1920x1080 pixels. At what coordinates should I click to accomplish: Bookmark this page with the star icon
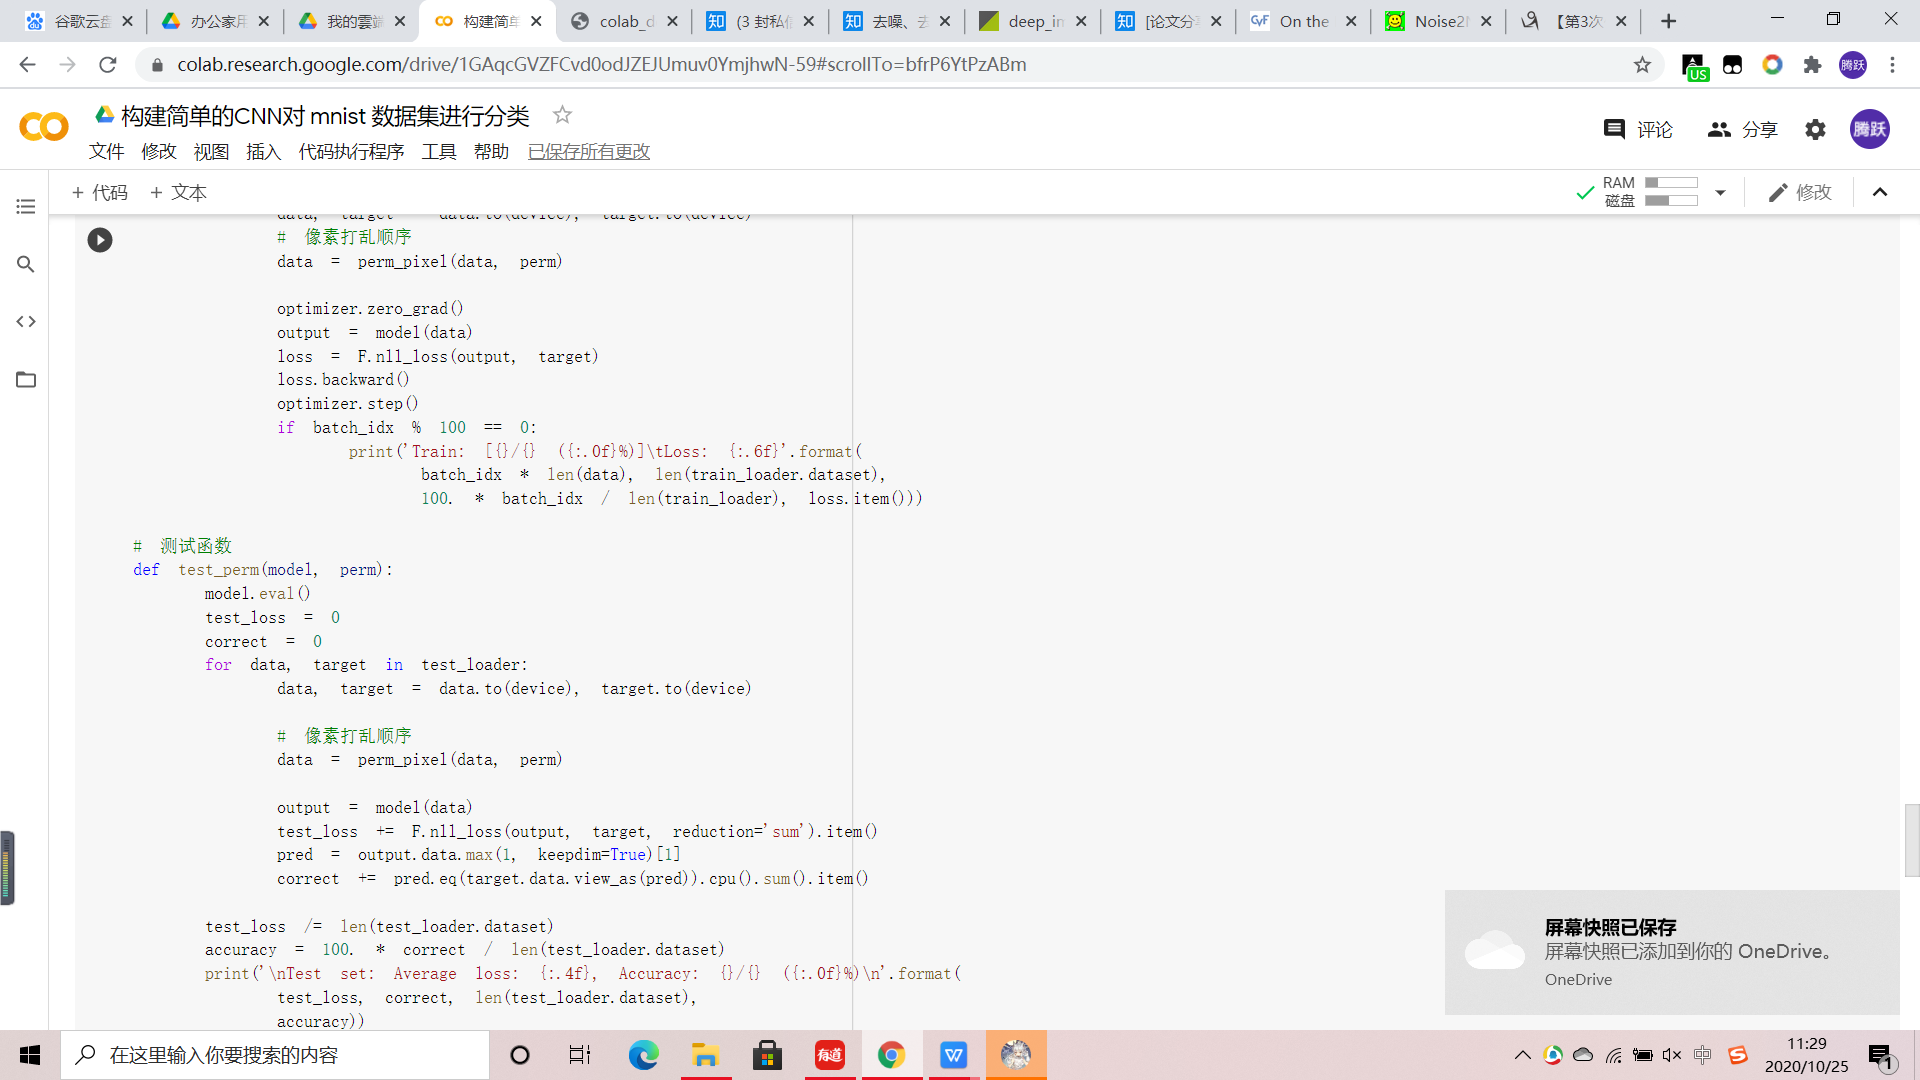click(x=1642, y=64)
